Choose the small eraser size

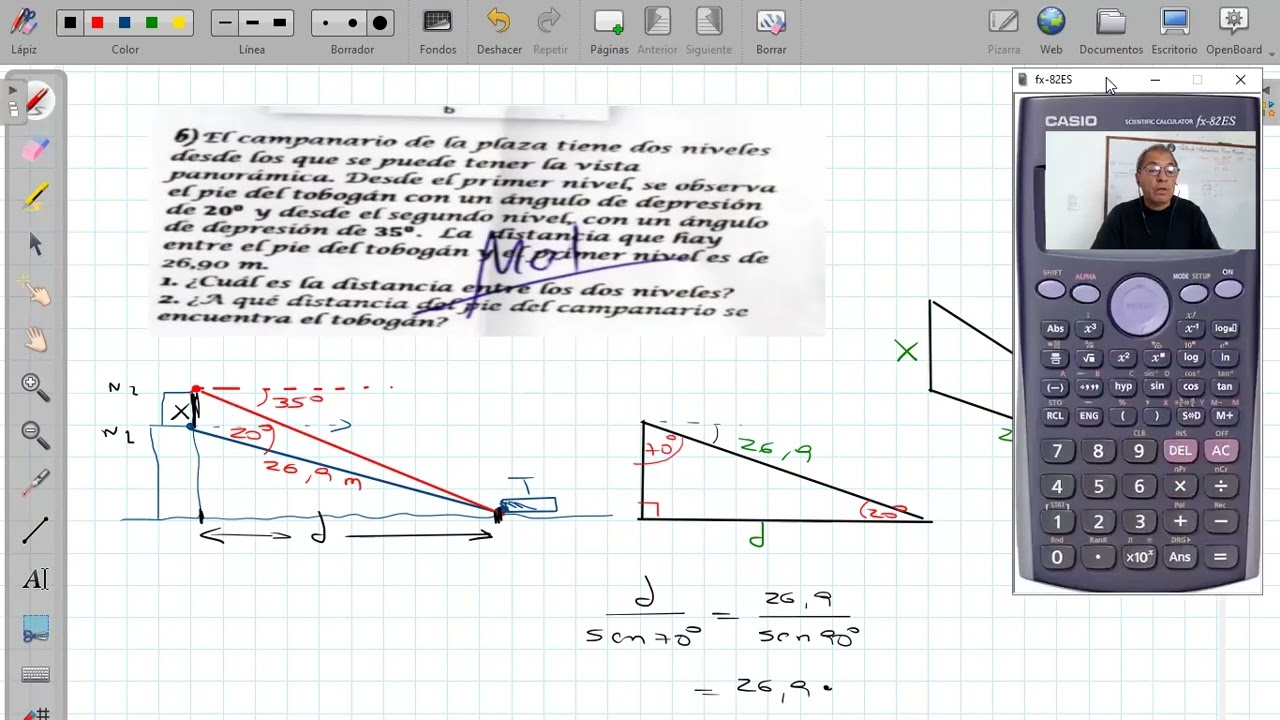(x=326, y=23)
